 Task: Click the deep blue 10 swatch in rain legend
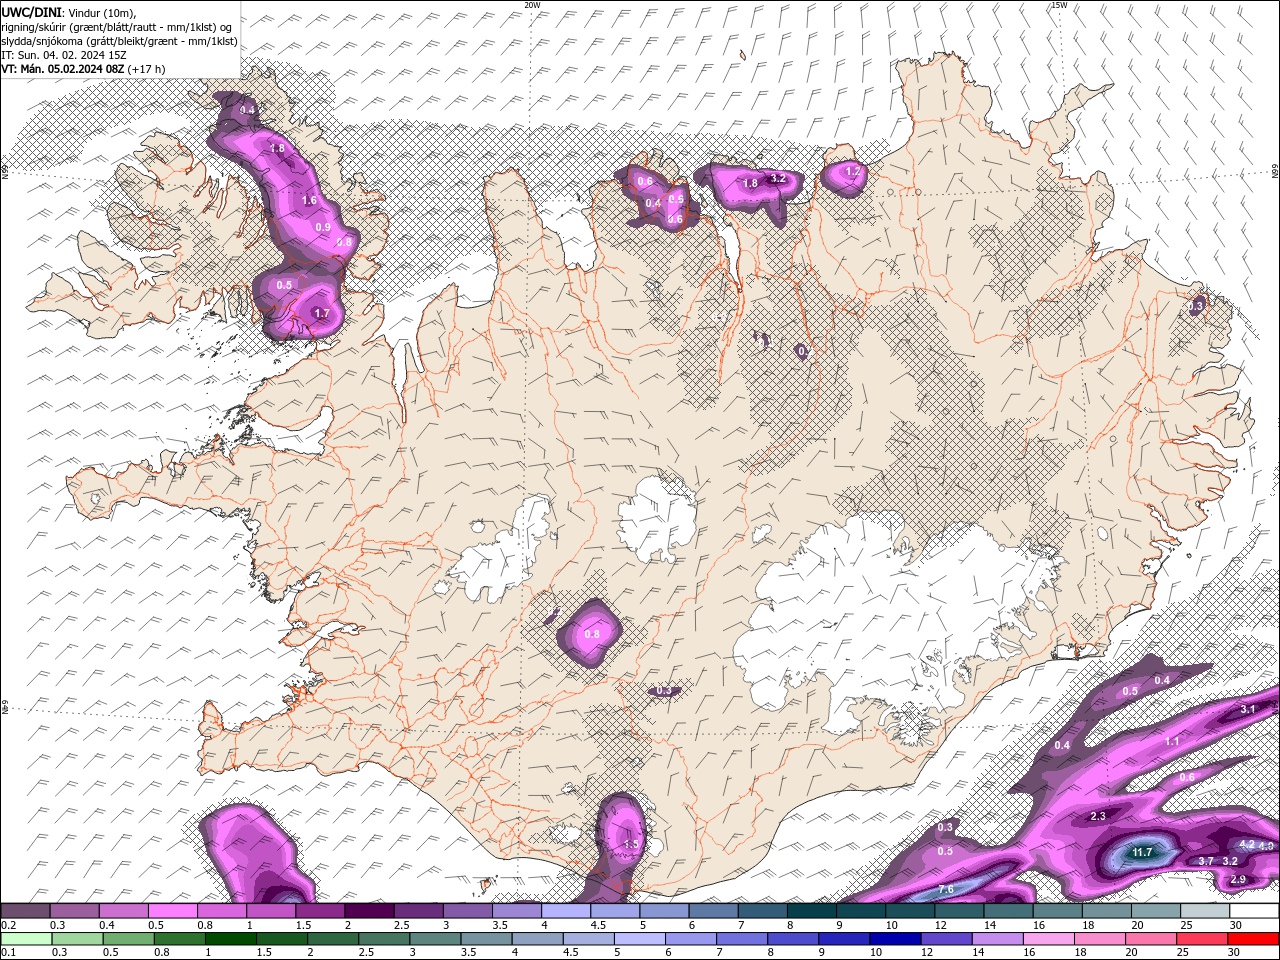896,938
